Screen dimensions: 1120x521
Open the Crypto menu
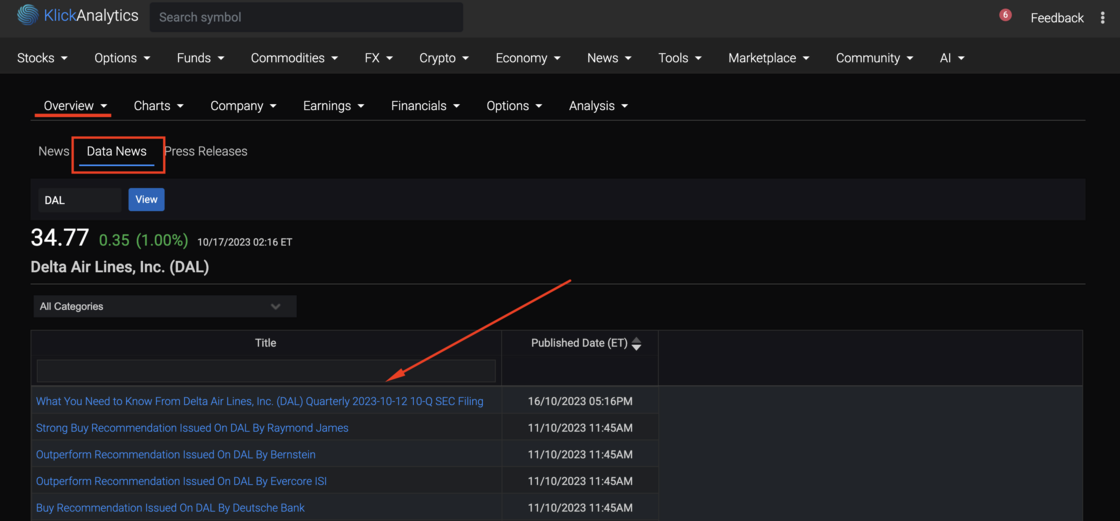click(x=444, y=58)
